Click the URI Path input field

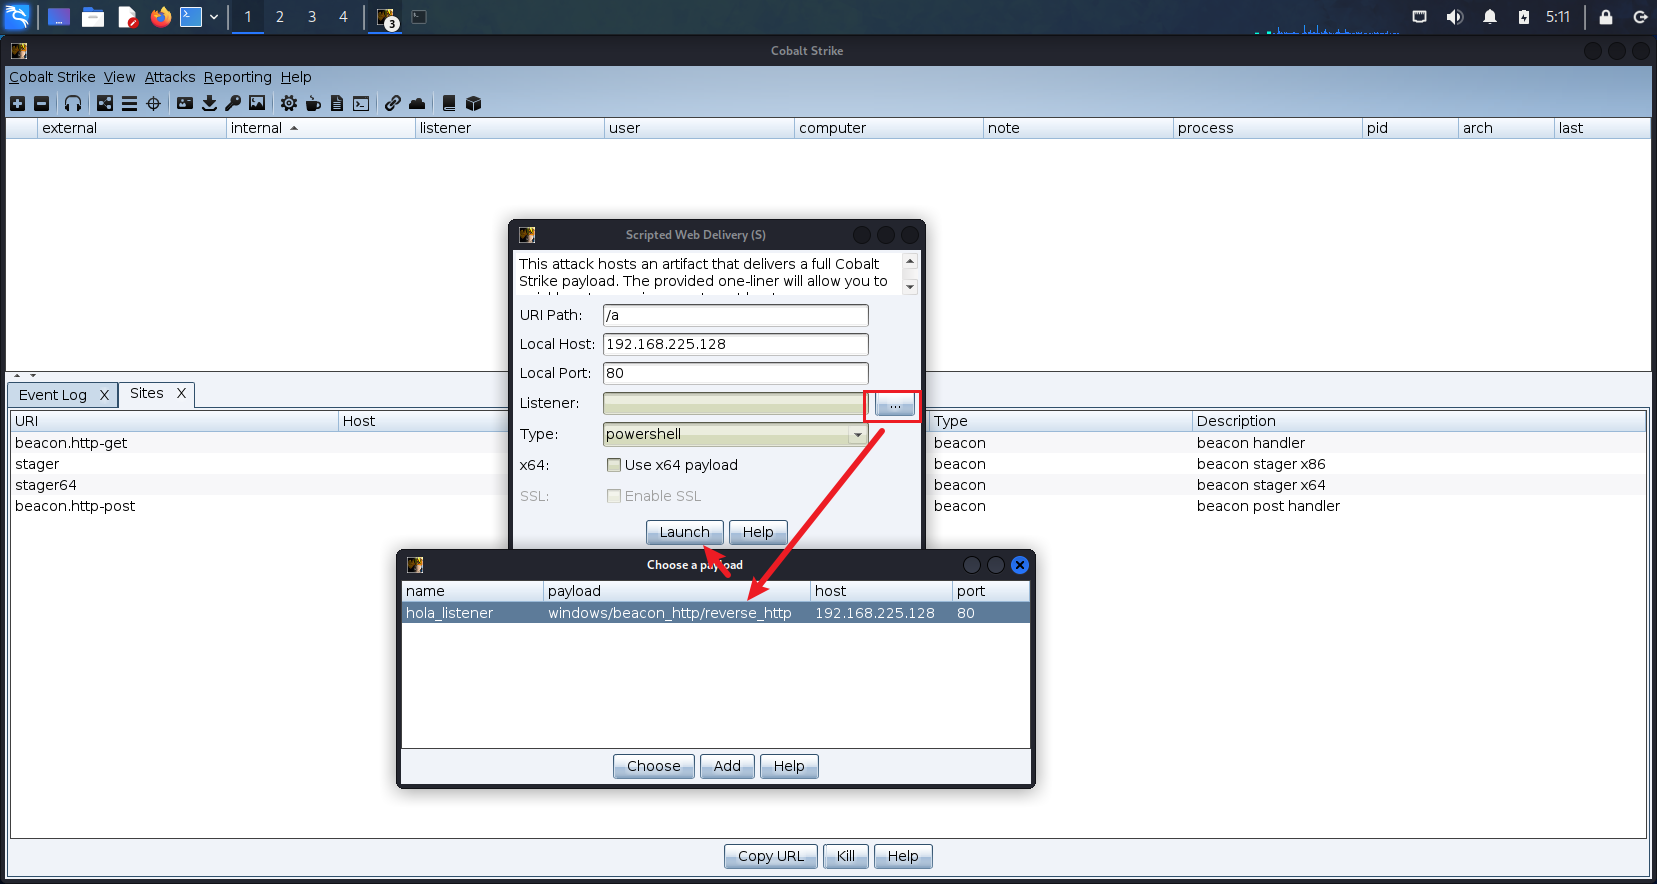(x=736, y=315)
